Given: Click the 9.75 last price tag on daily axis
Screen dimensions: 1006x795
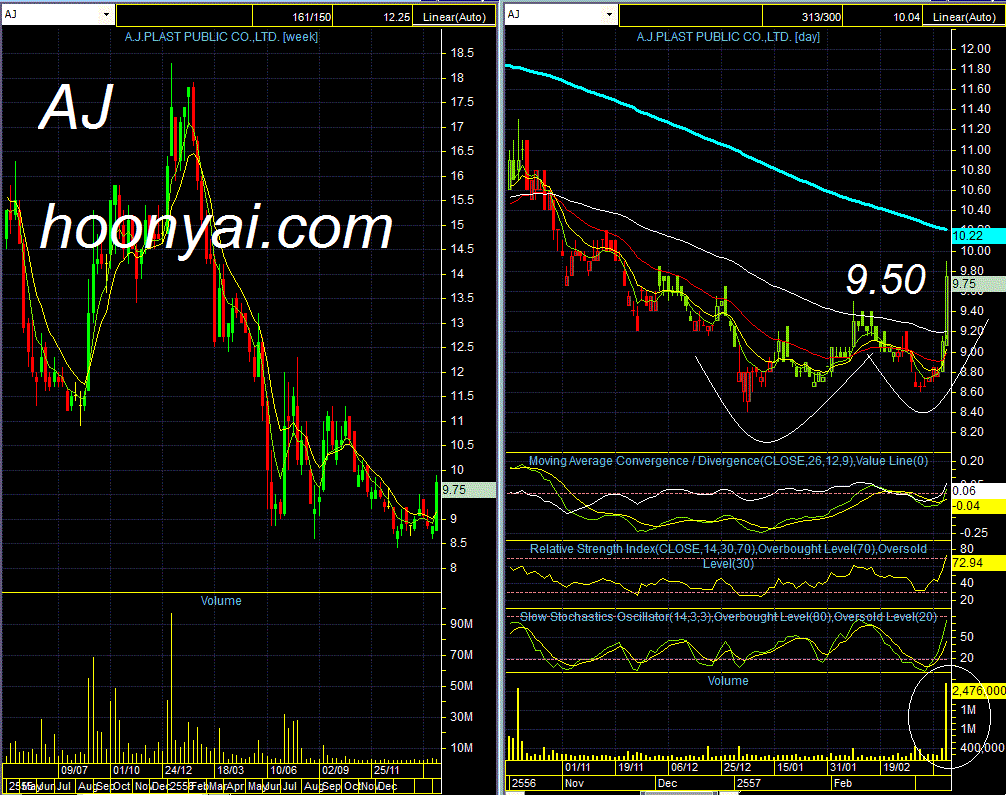Looking at the screenshot, I should click(x=978, y=284).
